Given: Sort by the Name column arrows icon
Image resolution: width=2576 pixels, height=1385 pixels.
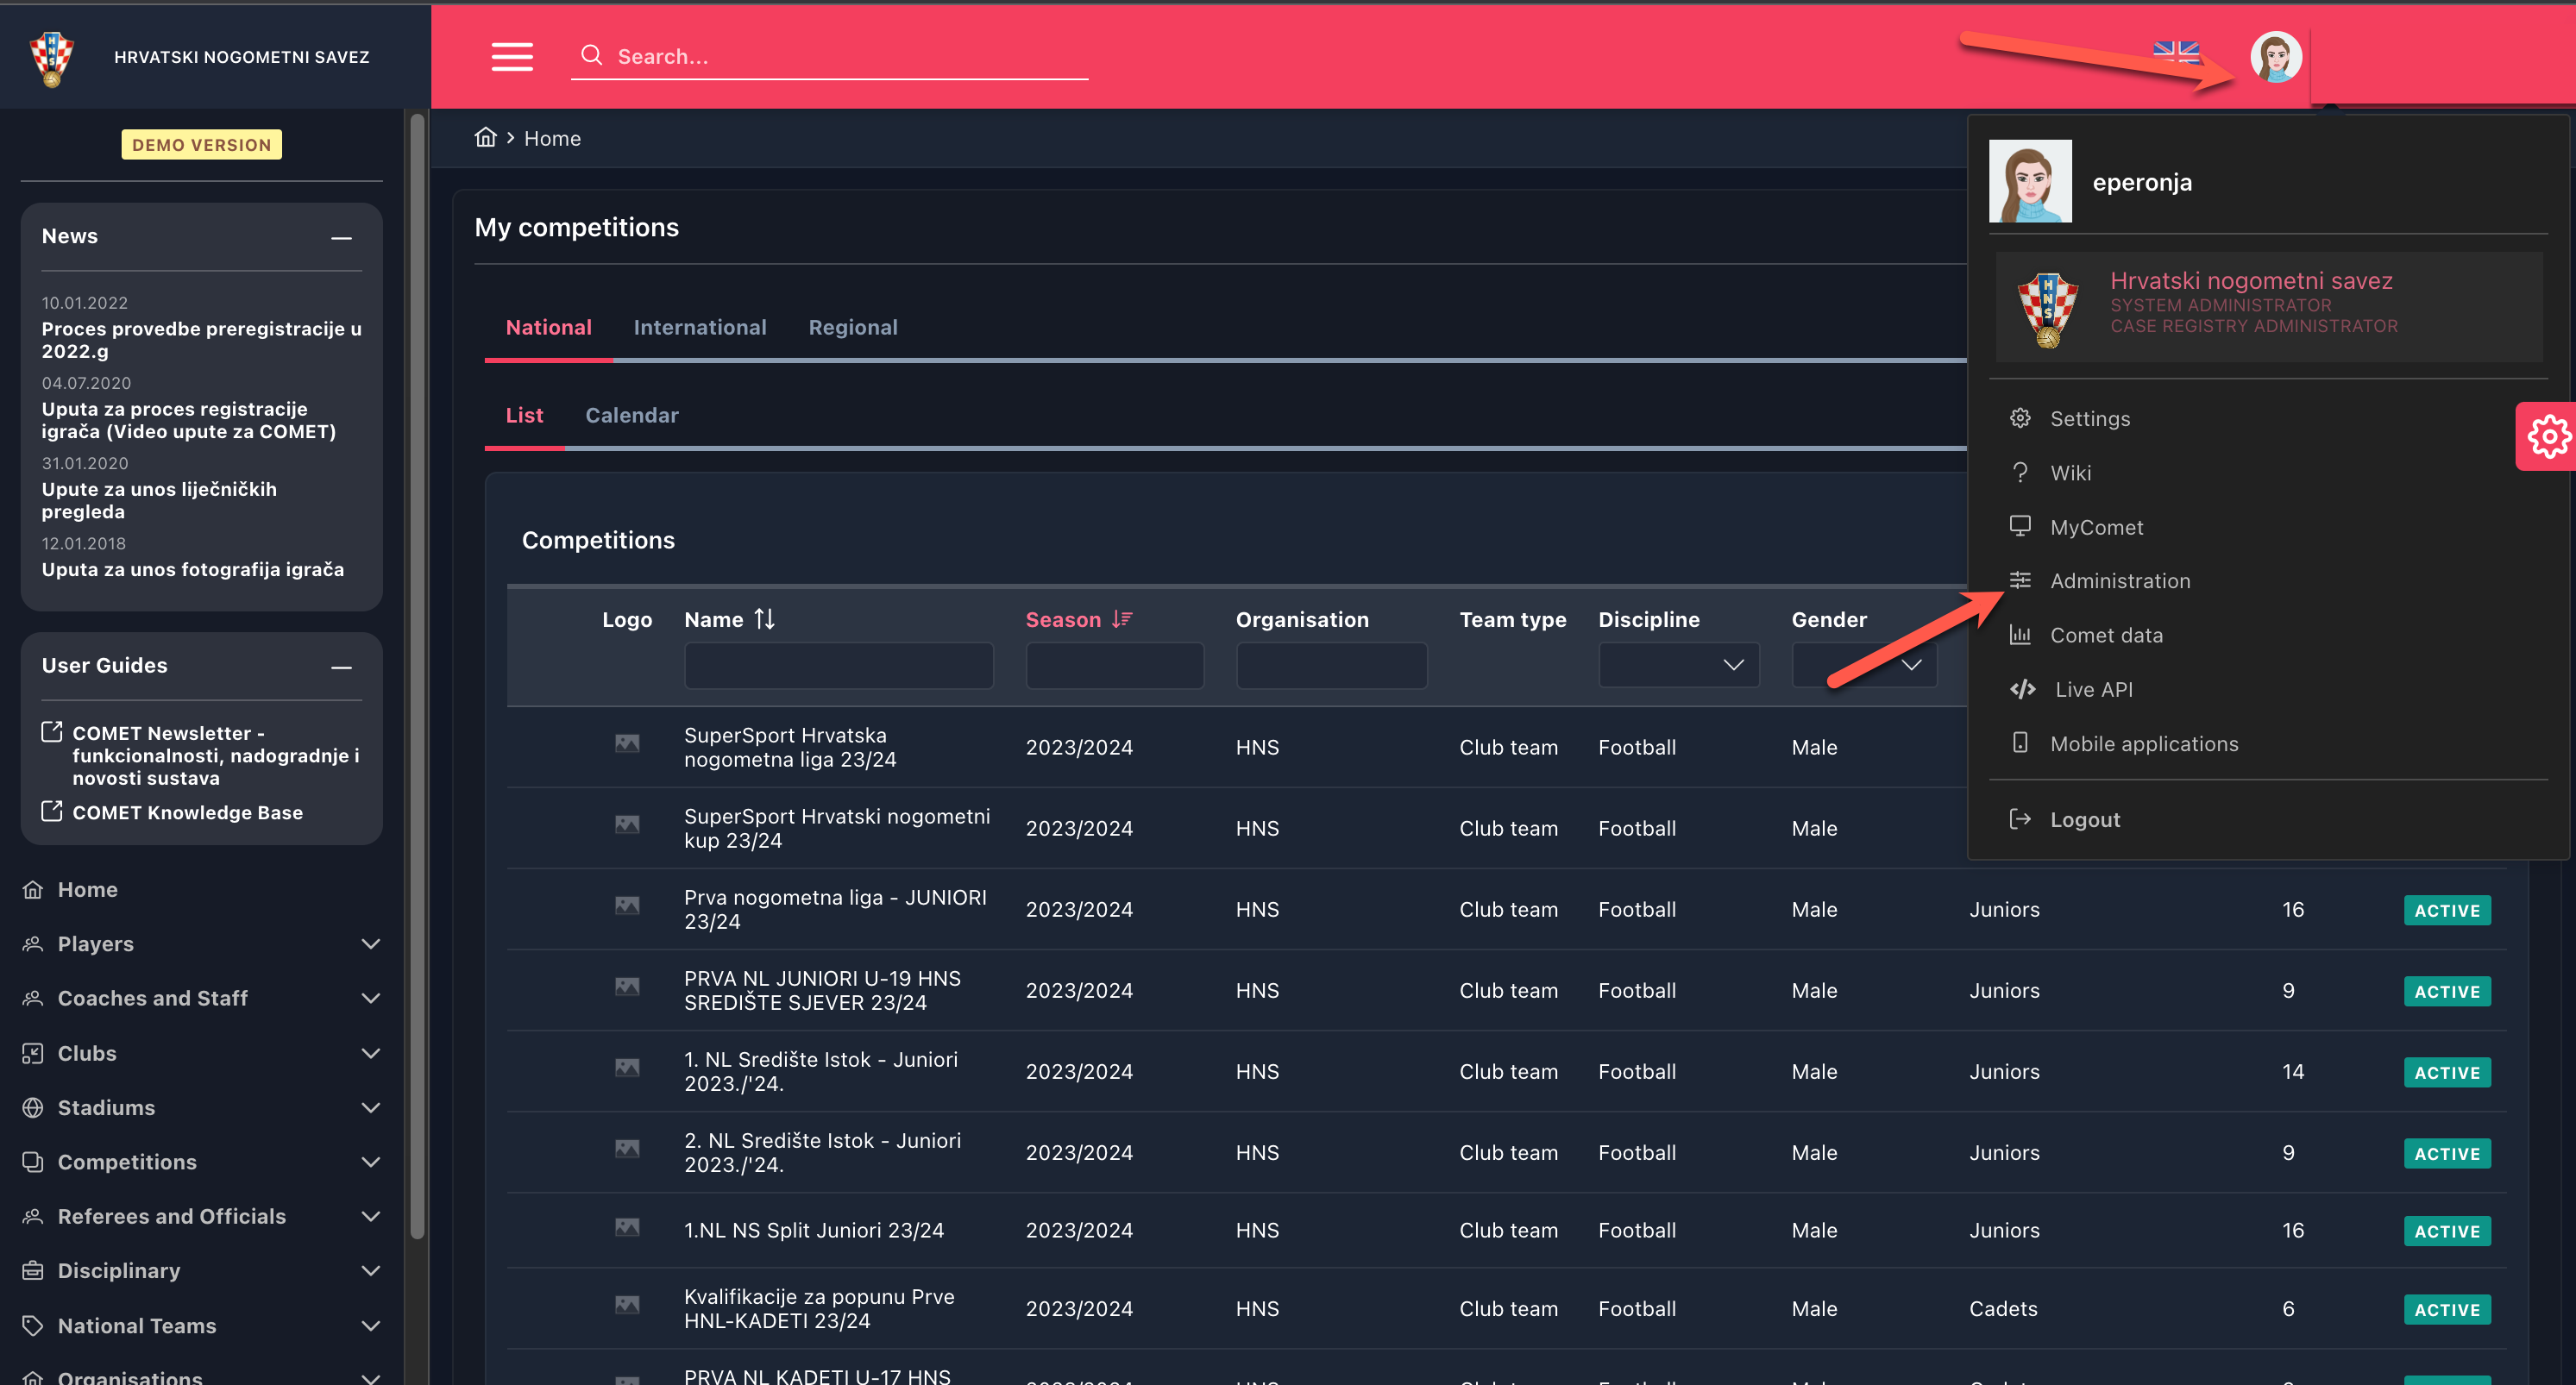Looking at the screenshot, I should point(764,619).
